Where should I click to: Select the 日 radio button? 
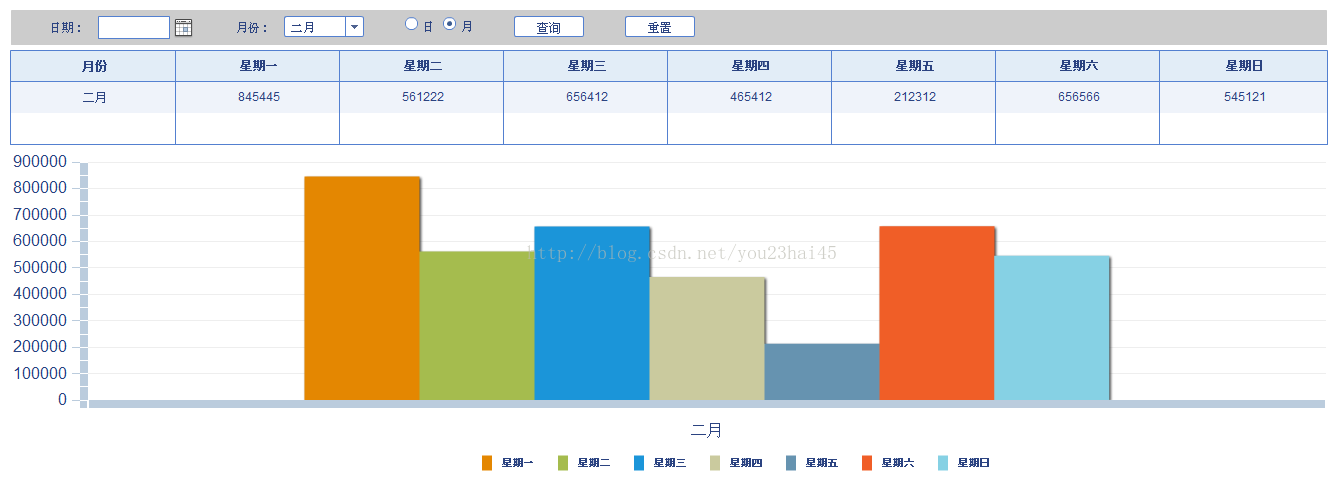411,24
